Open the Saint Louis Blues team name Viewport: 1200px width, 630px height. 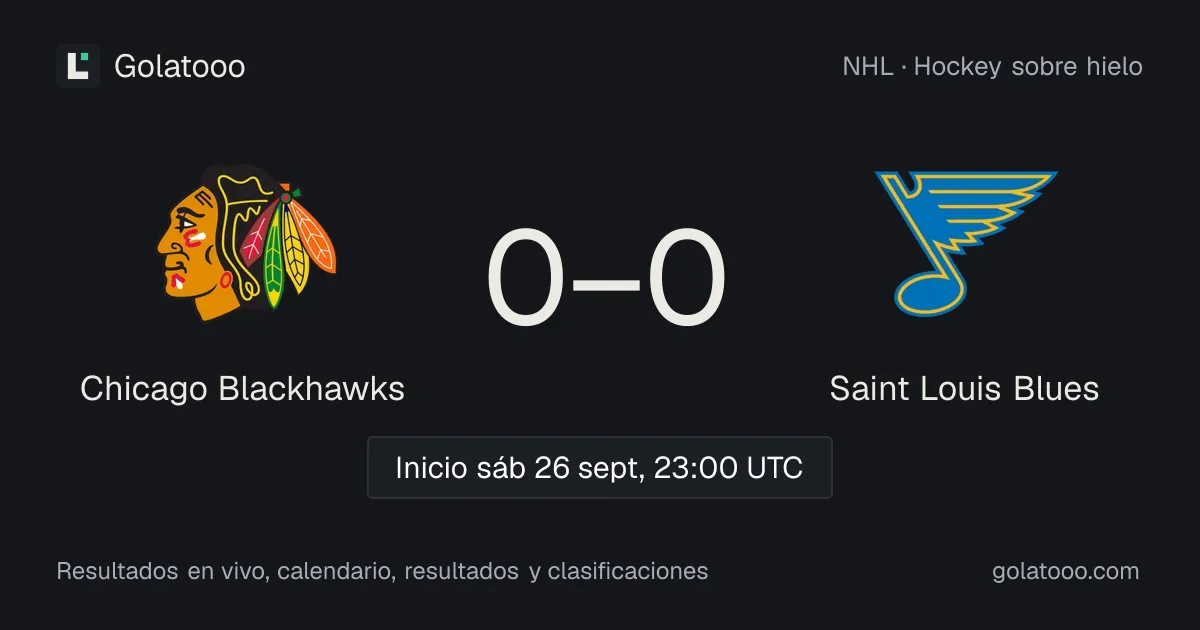point(964,388)
